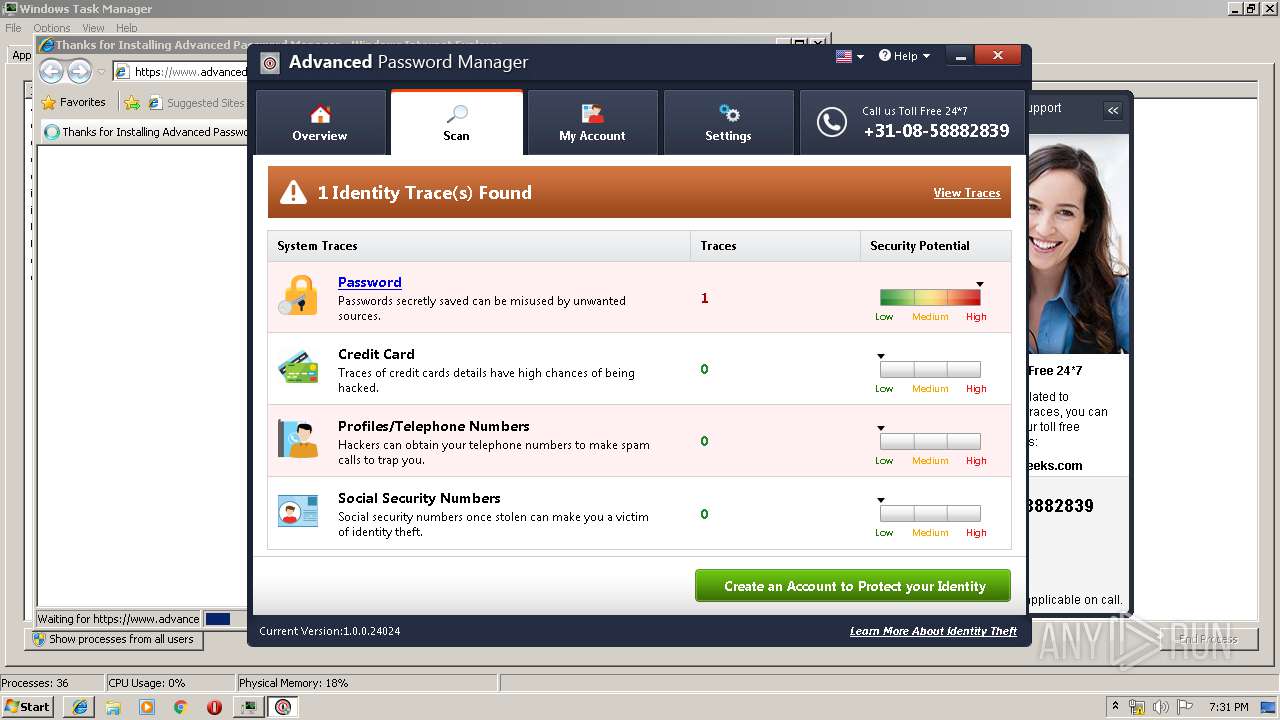Expand the Help dropdown menu
The height and width of the screenshot is (720, 1280).
coord(904,56)
